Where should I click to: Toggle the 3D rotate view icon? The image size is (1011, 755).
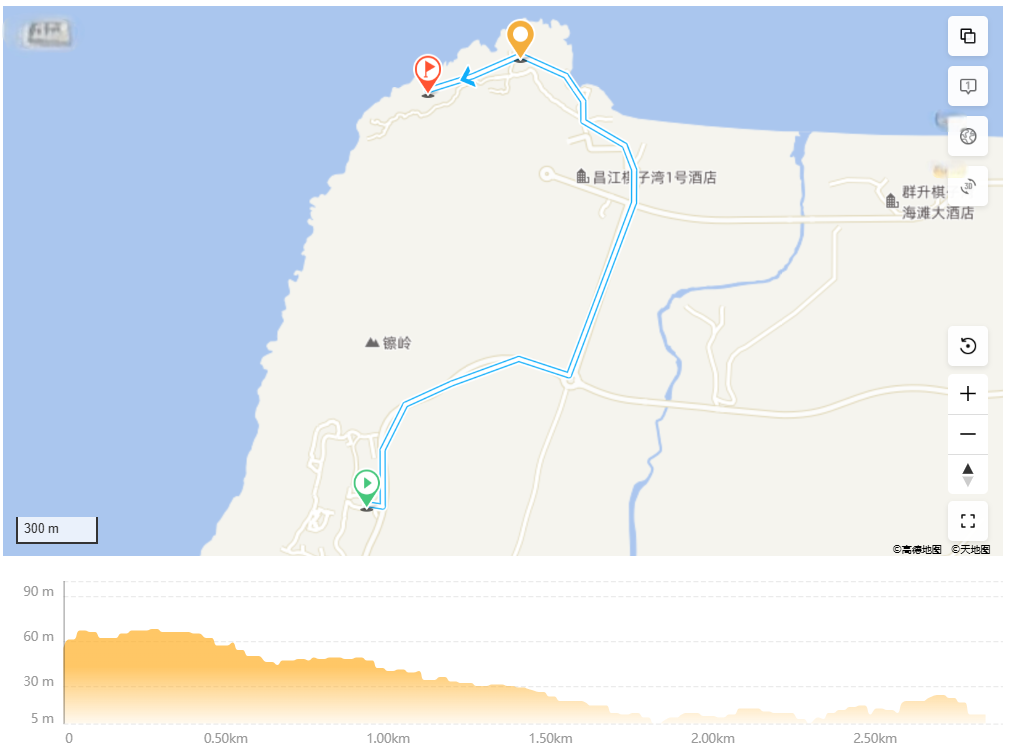pyautogui.click(x=967, y=186)
